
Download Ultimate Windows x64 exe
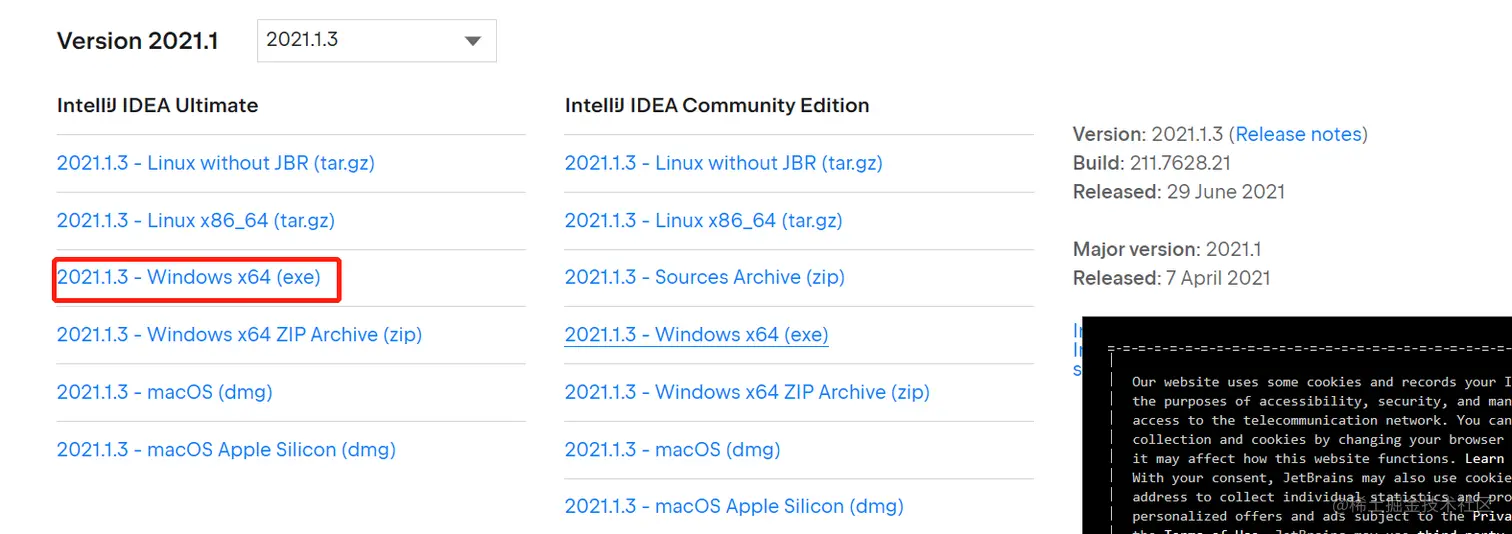pos(188,277)
